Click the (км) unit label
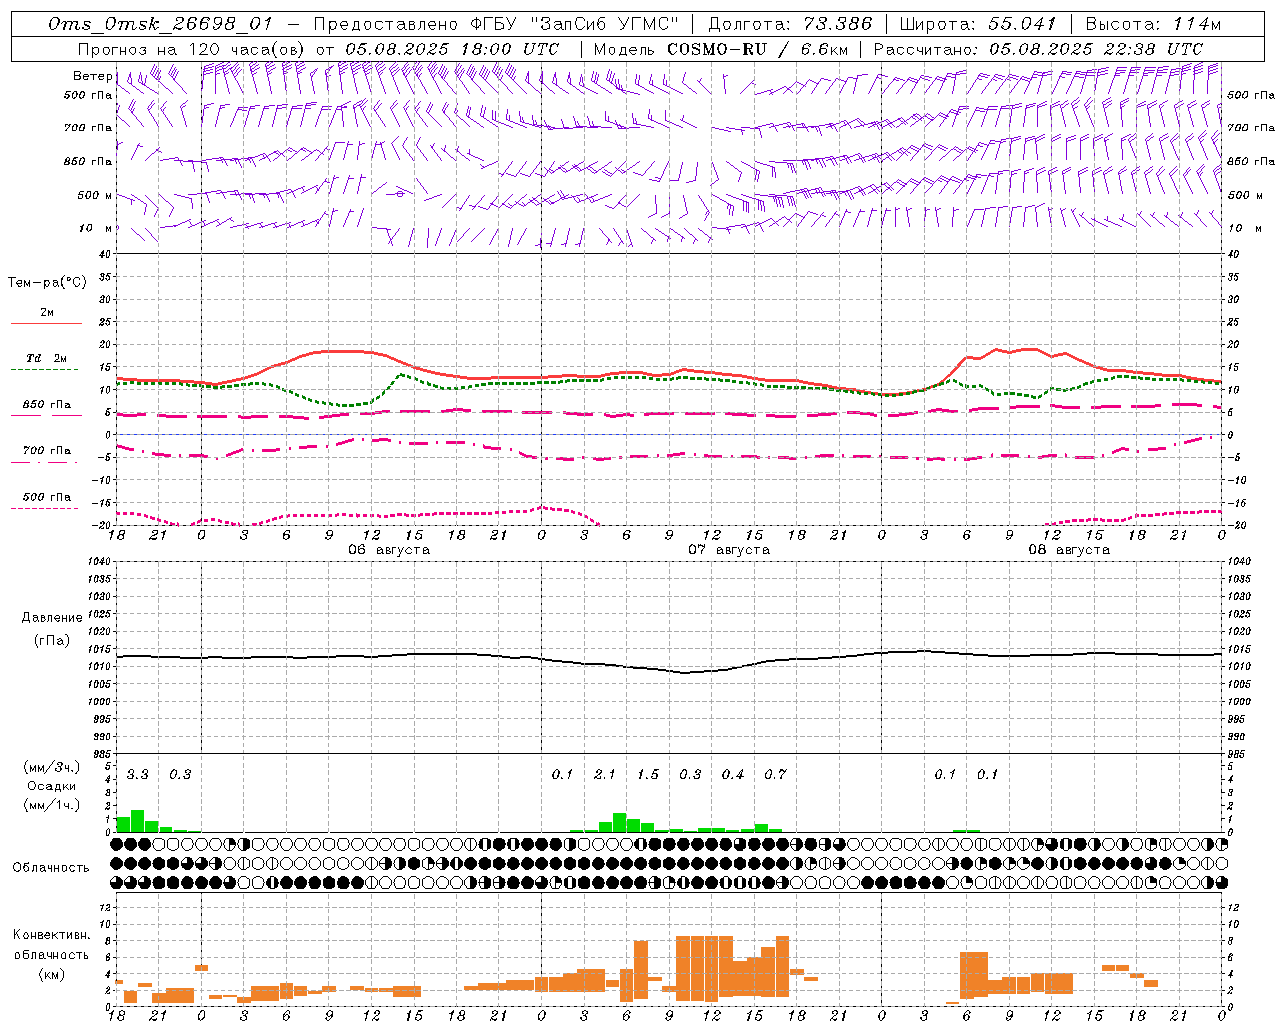 [x=52, y=974]
